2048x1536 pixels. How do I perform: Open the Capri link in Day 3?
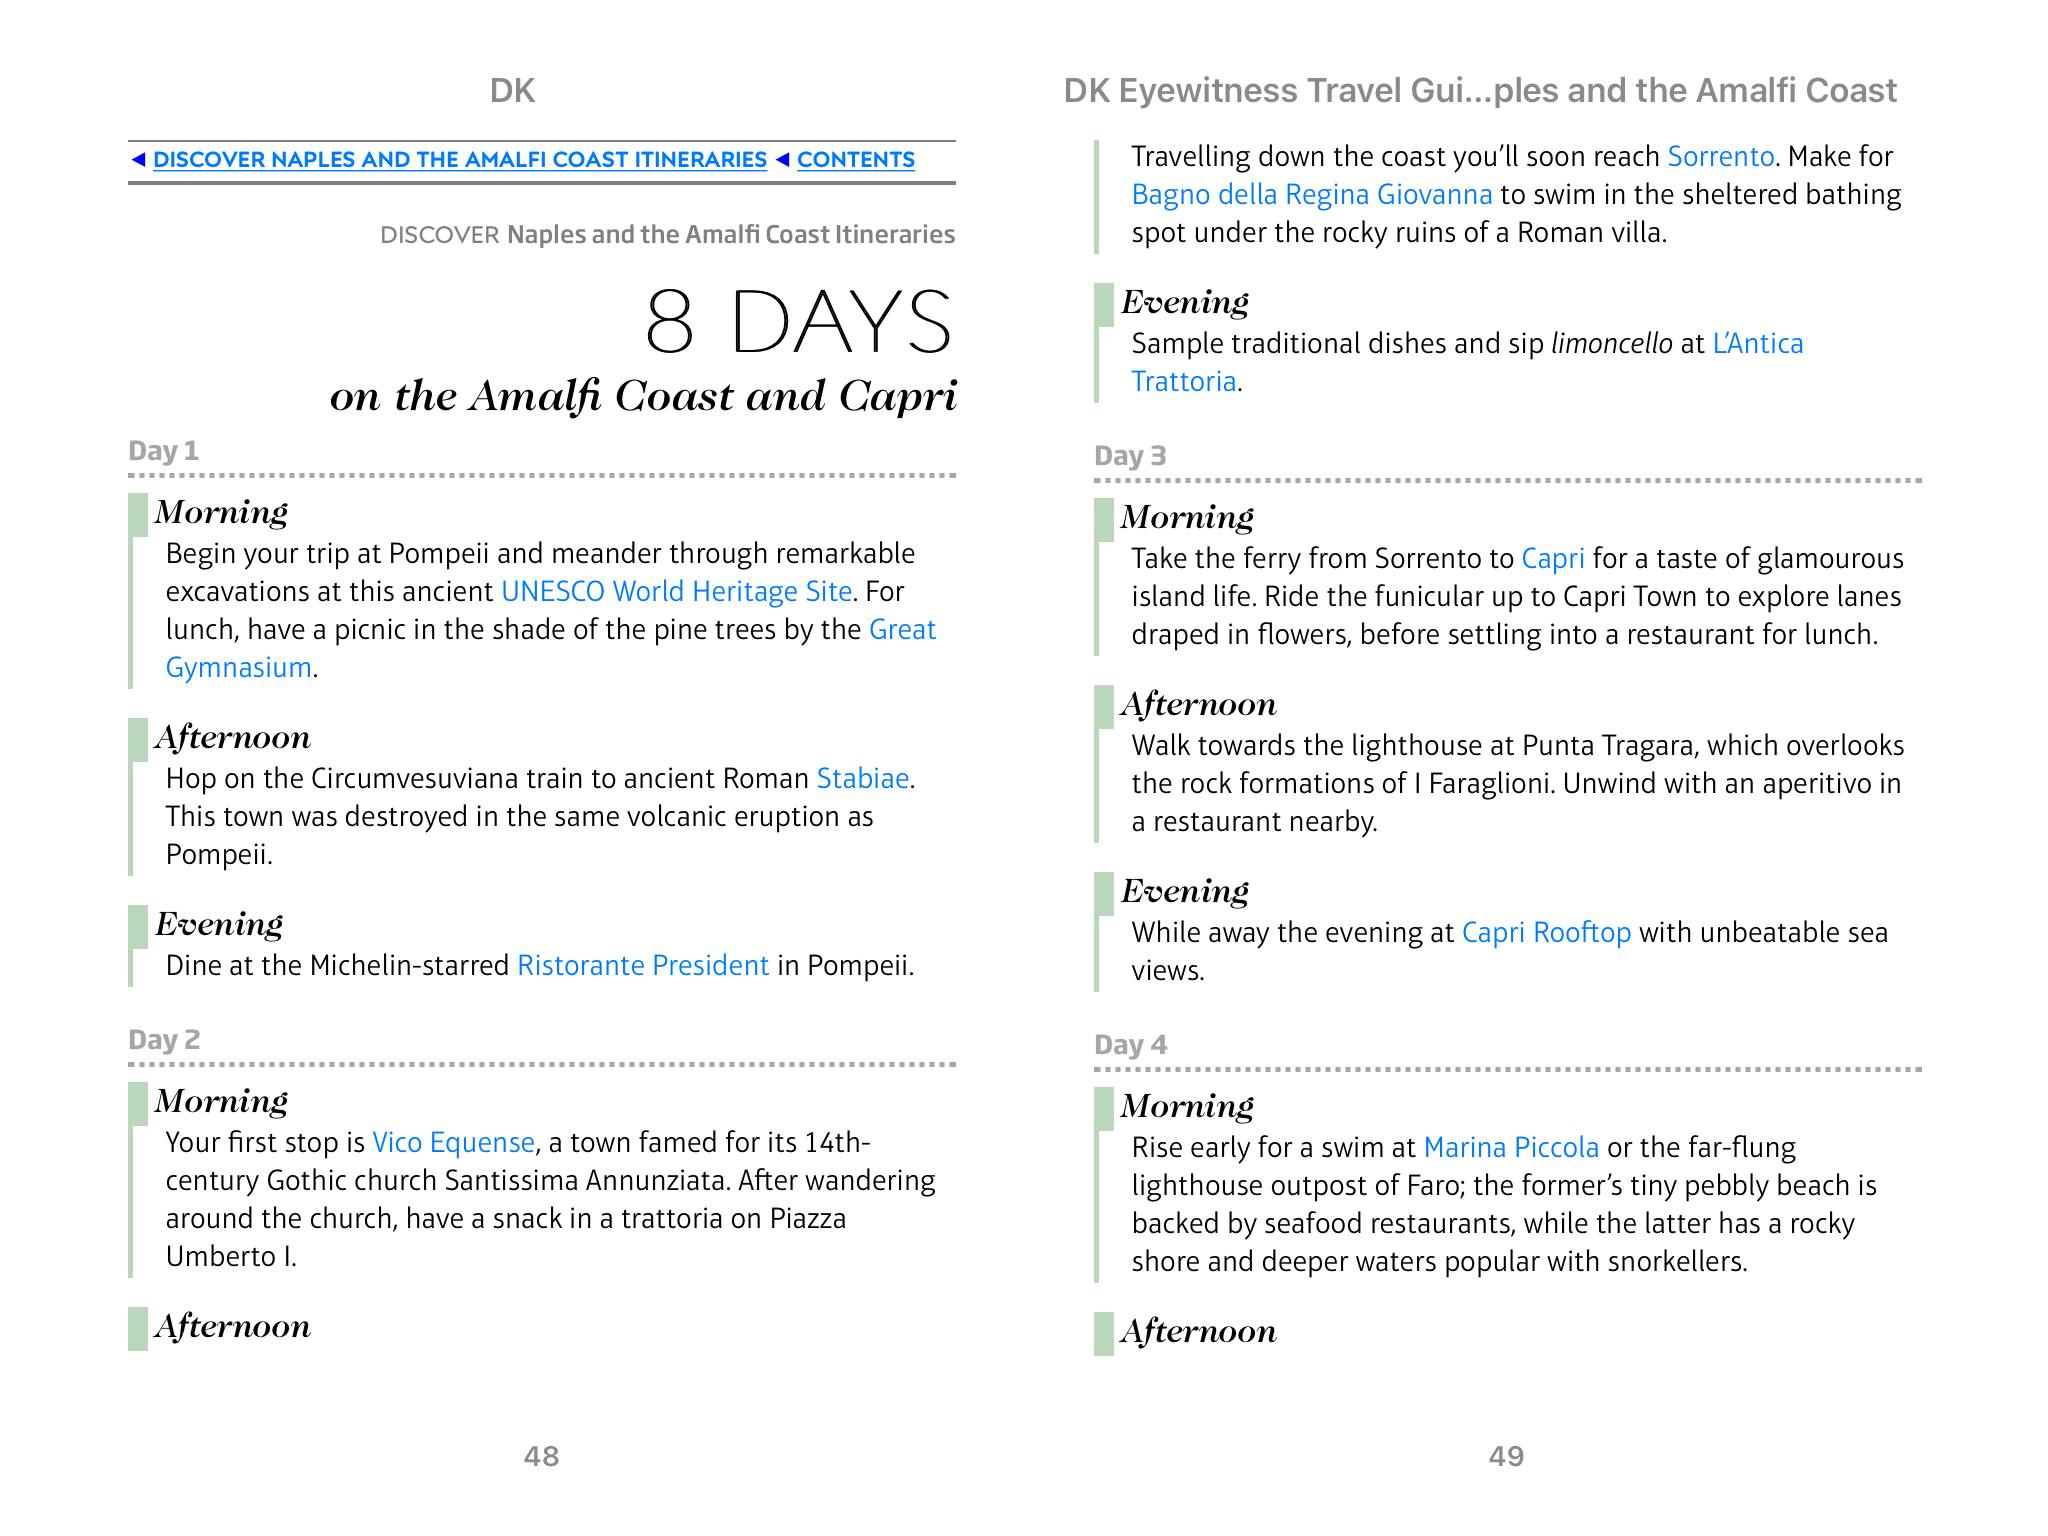coord(1552,559)
